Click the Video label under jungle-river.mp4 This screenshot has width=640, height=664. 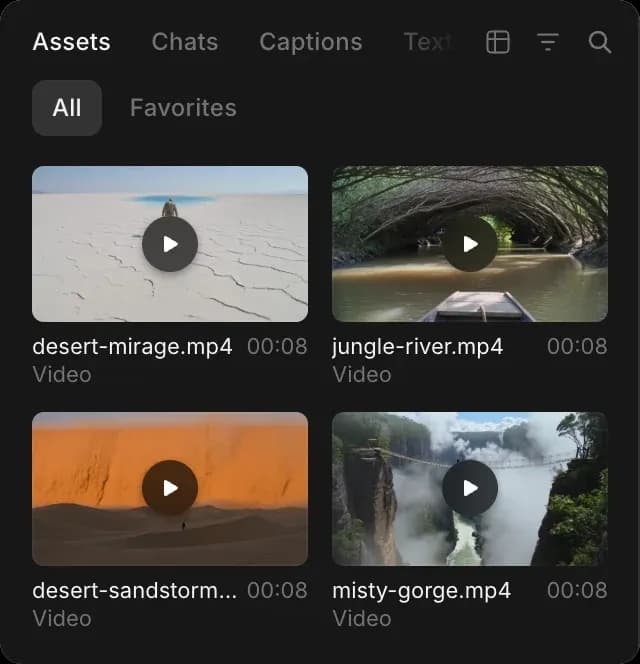click(x=362, y=375)
